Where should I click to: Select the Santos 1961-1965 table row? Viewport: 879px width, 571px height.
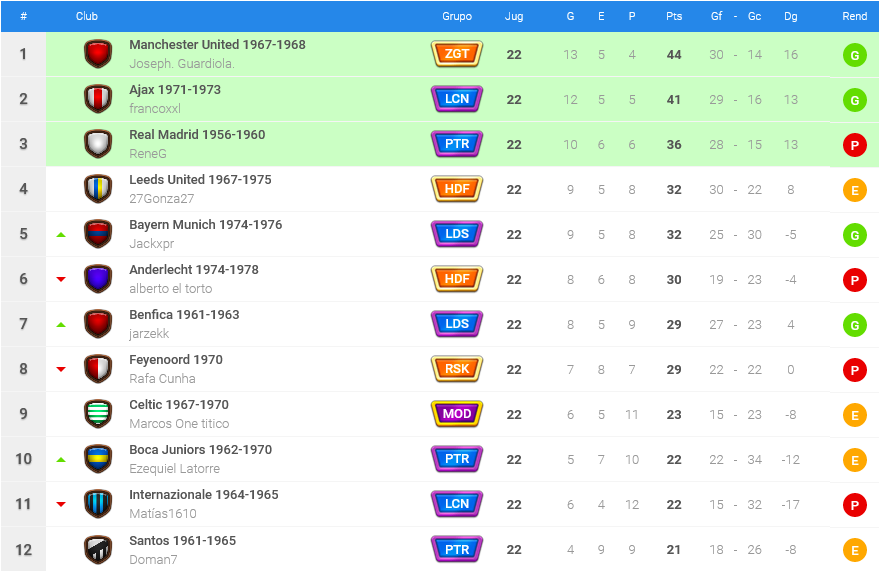[x=440, y=550]
